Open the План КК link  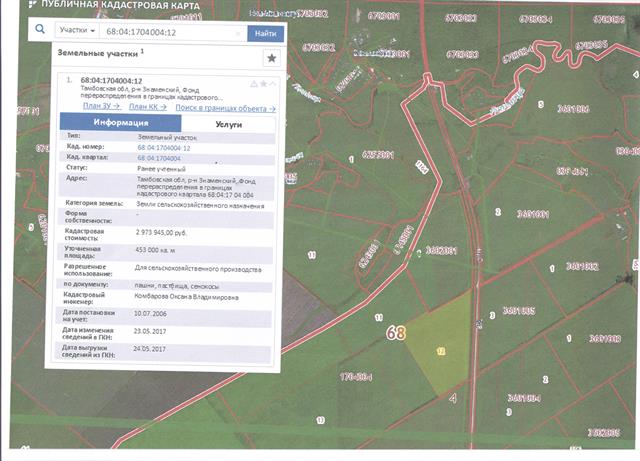pos(149,106)
